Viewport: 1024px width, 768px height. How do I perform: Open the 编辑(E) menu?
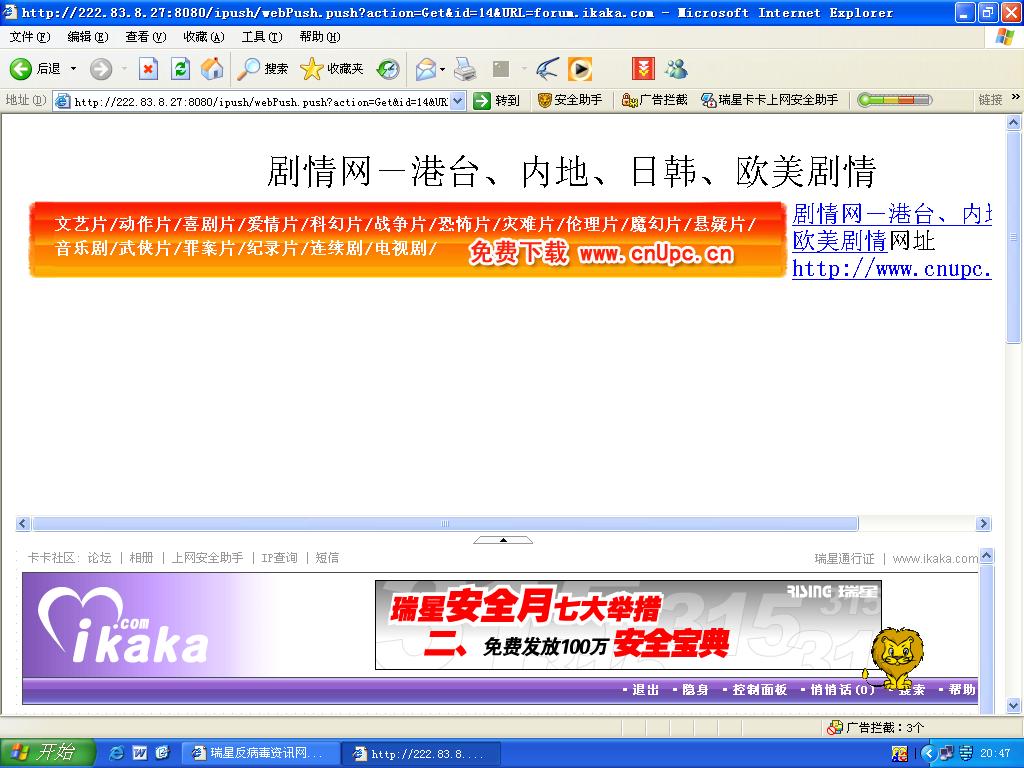(x=88, y=37)
